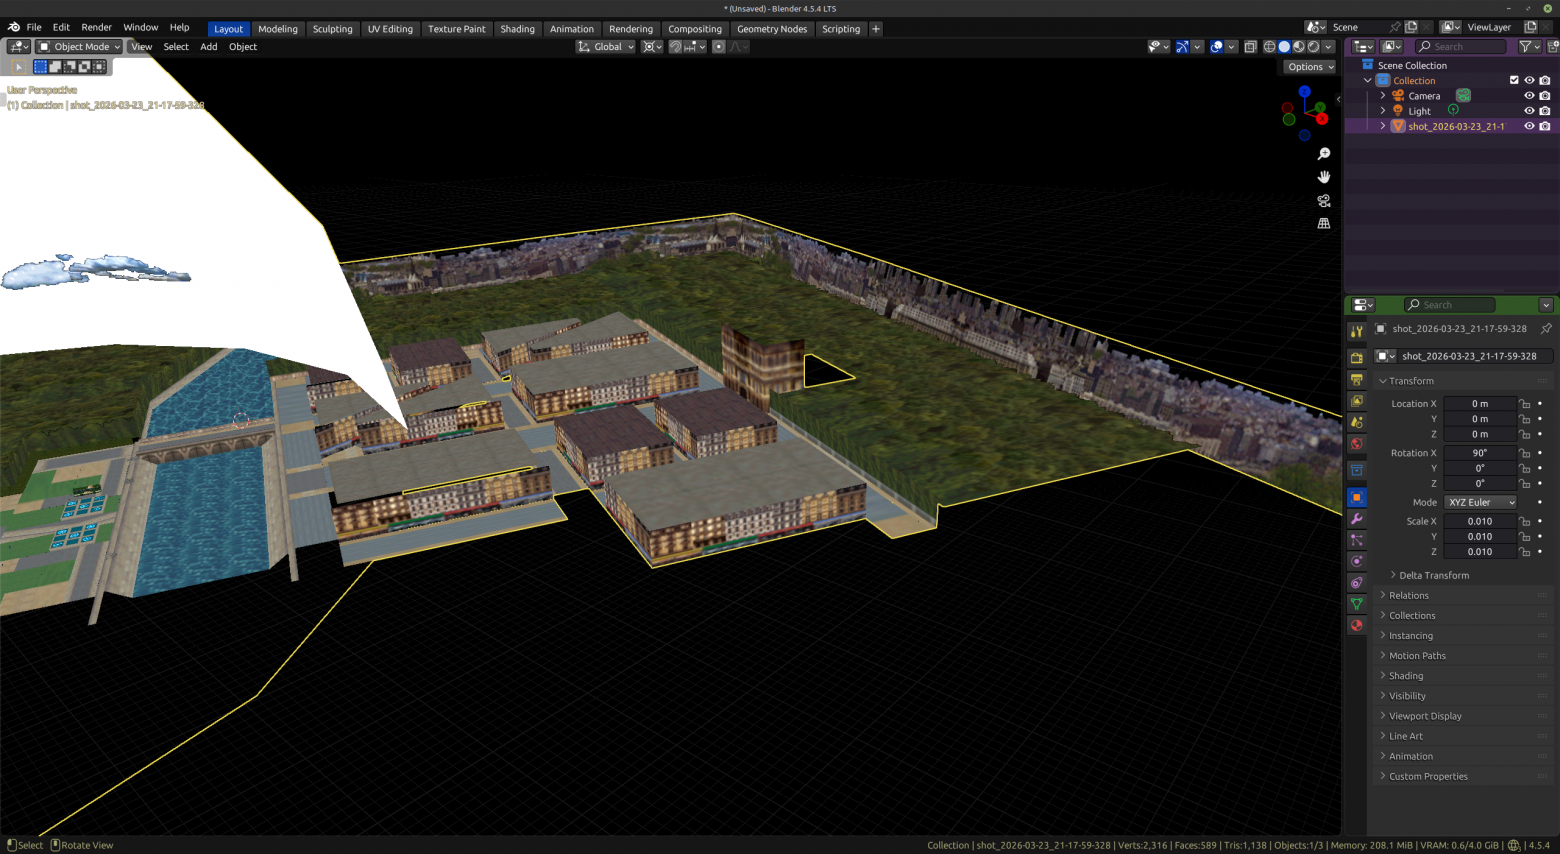Viewport: 1560px width, 854px height.
Task: Open the World properties tab
Action: click(1357, 444)
